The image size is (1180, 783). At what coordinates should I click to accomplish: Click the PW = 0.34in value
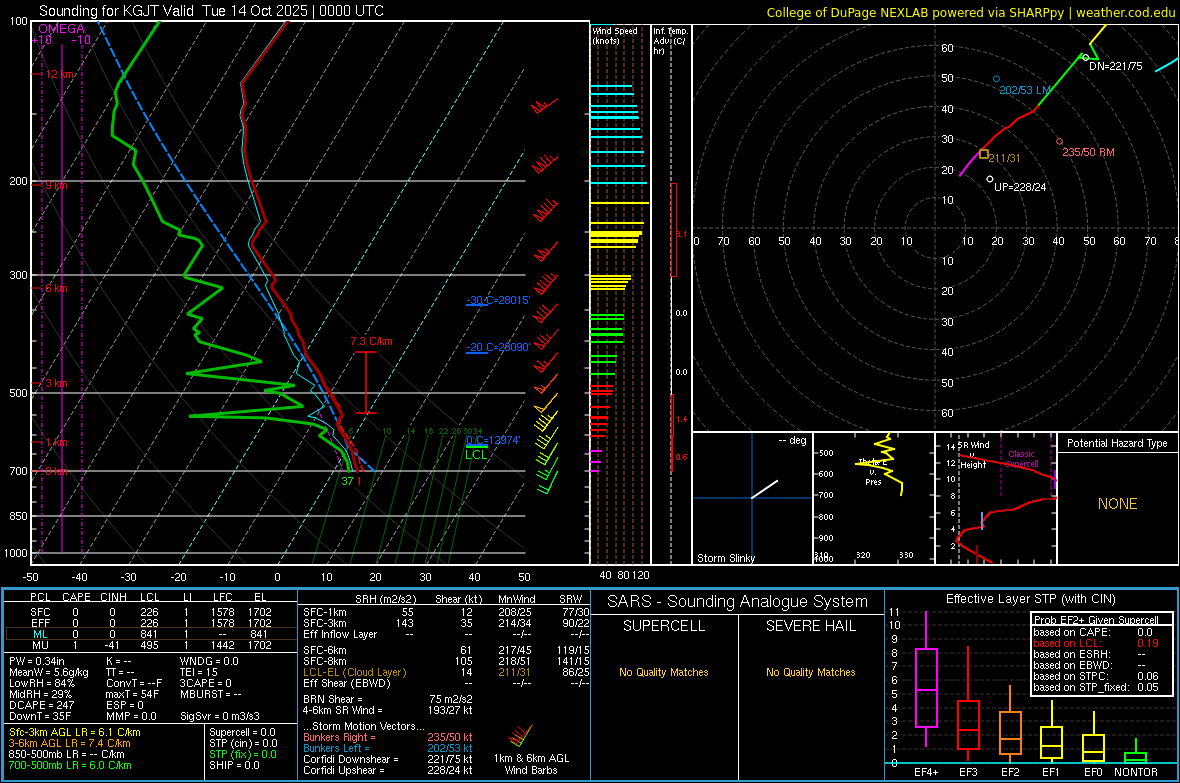36,661
